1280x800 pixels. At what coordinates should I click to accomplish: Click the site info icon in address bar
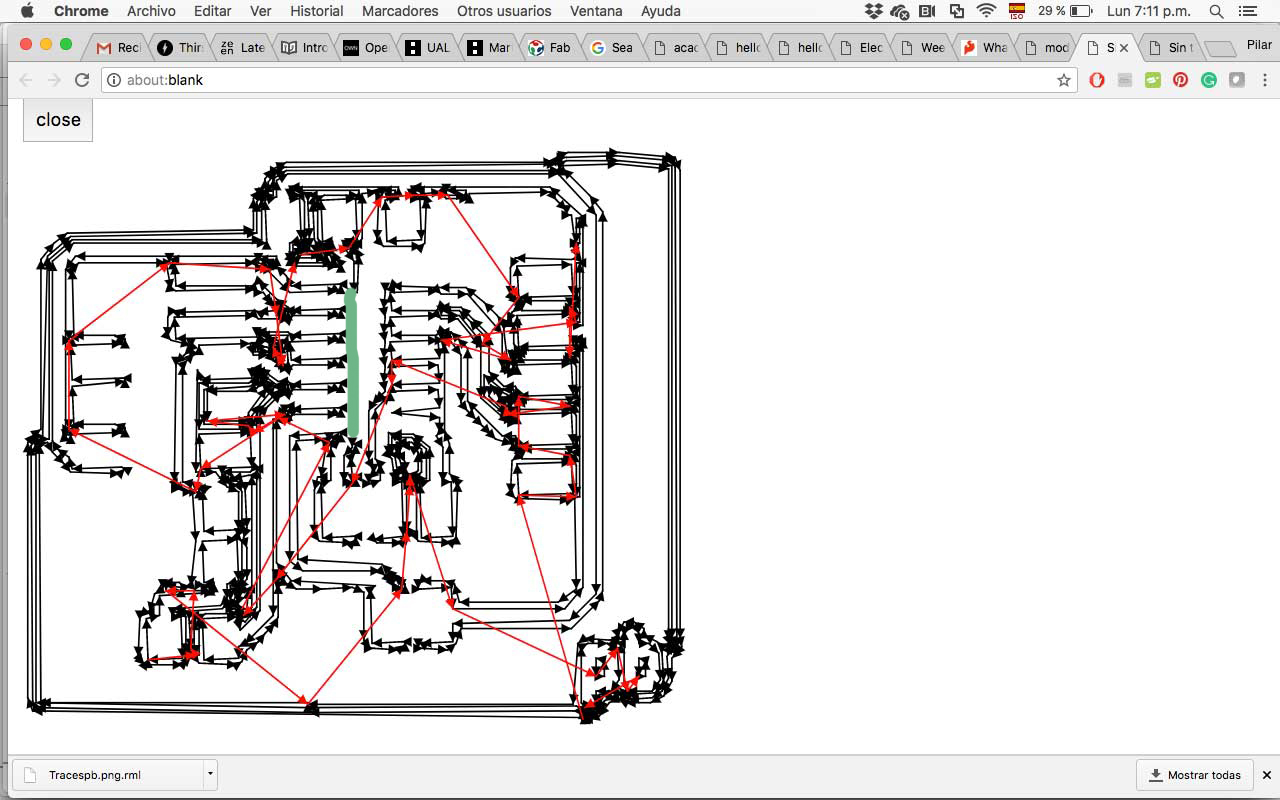tap(114, 80)
